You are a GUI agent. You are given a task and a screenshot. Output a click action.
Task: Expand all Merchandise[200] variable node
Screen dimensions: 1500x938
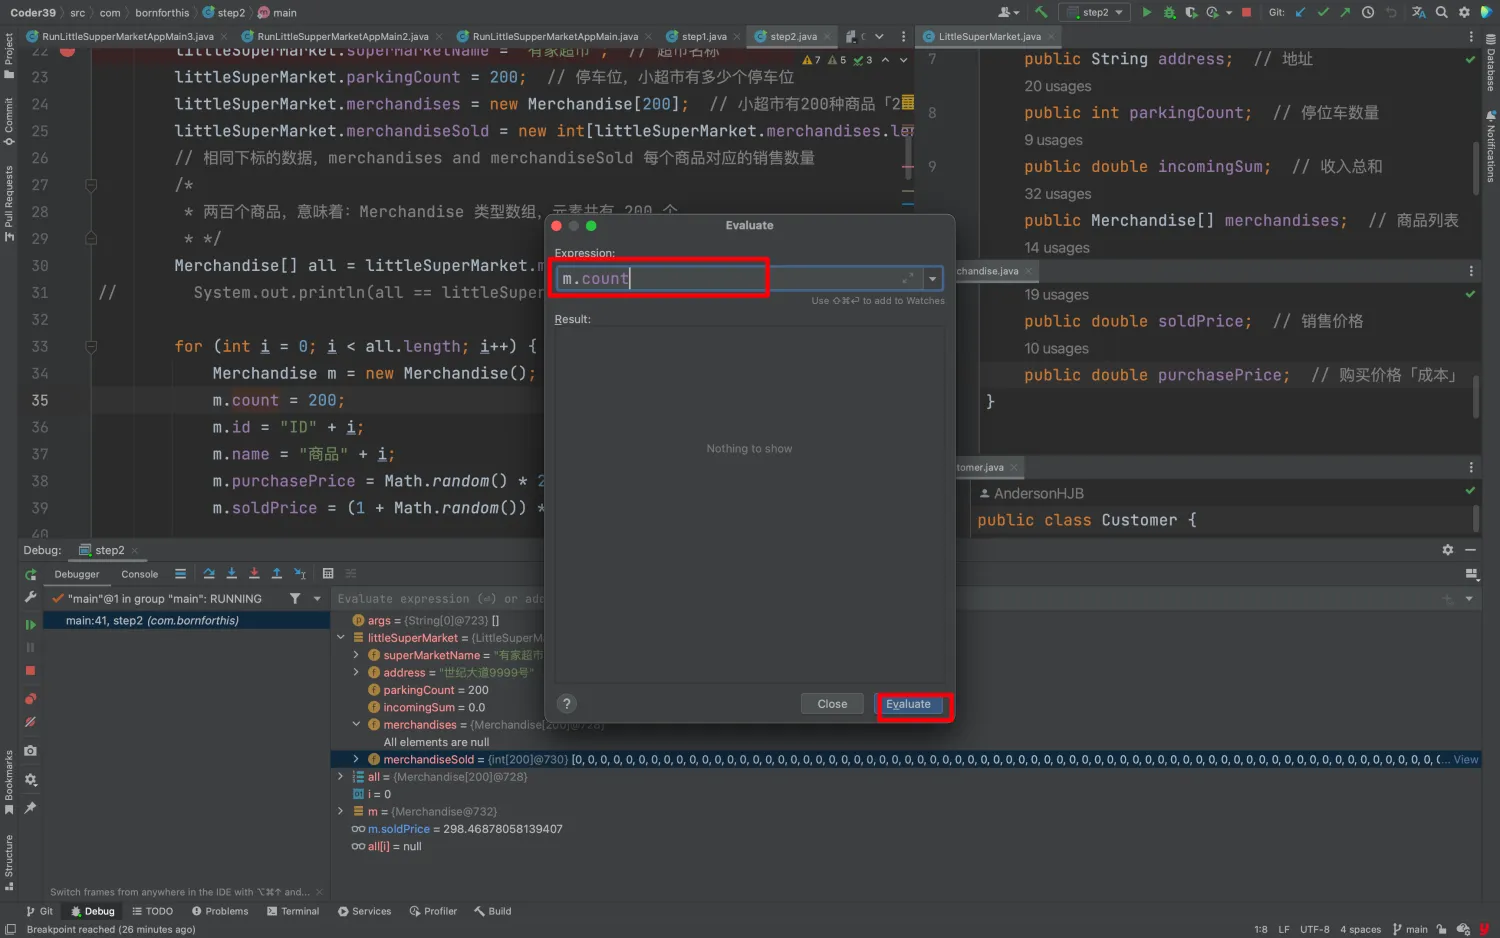pos(341,776)
